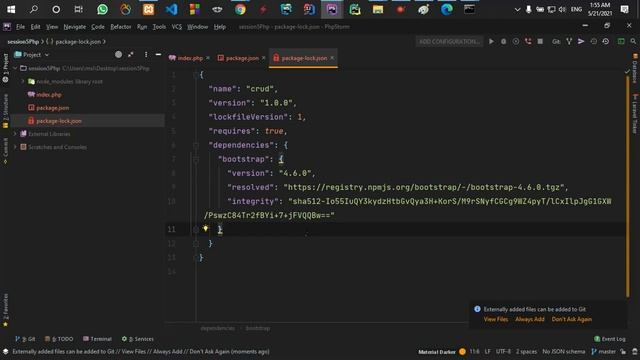This screenshot has width=640, height=360.
Task: Select package.json in project tree
Action: (x=52, y=108)
